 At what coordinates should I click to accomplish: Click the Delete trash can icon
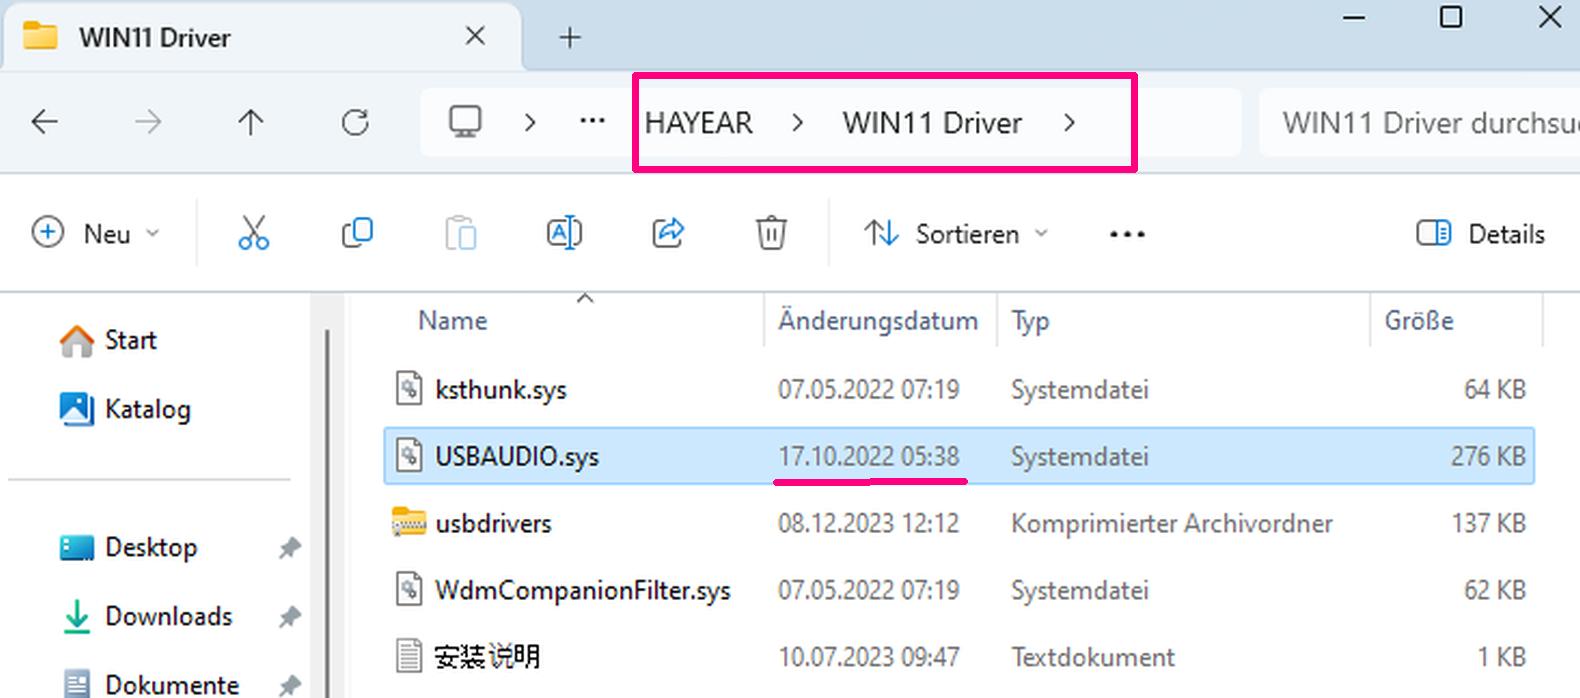click(x=770, y=233)
